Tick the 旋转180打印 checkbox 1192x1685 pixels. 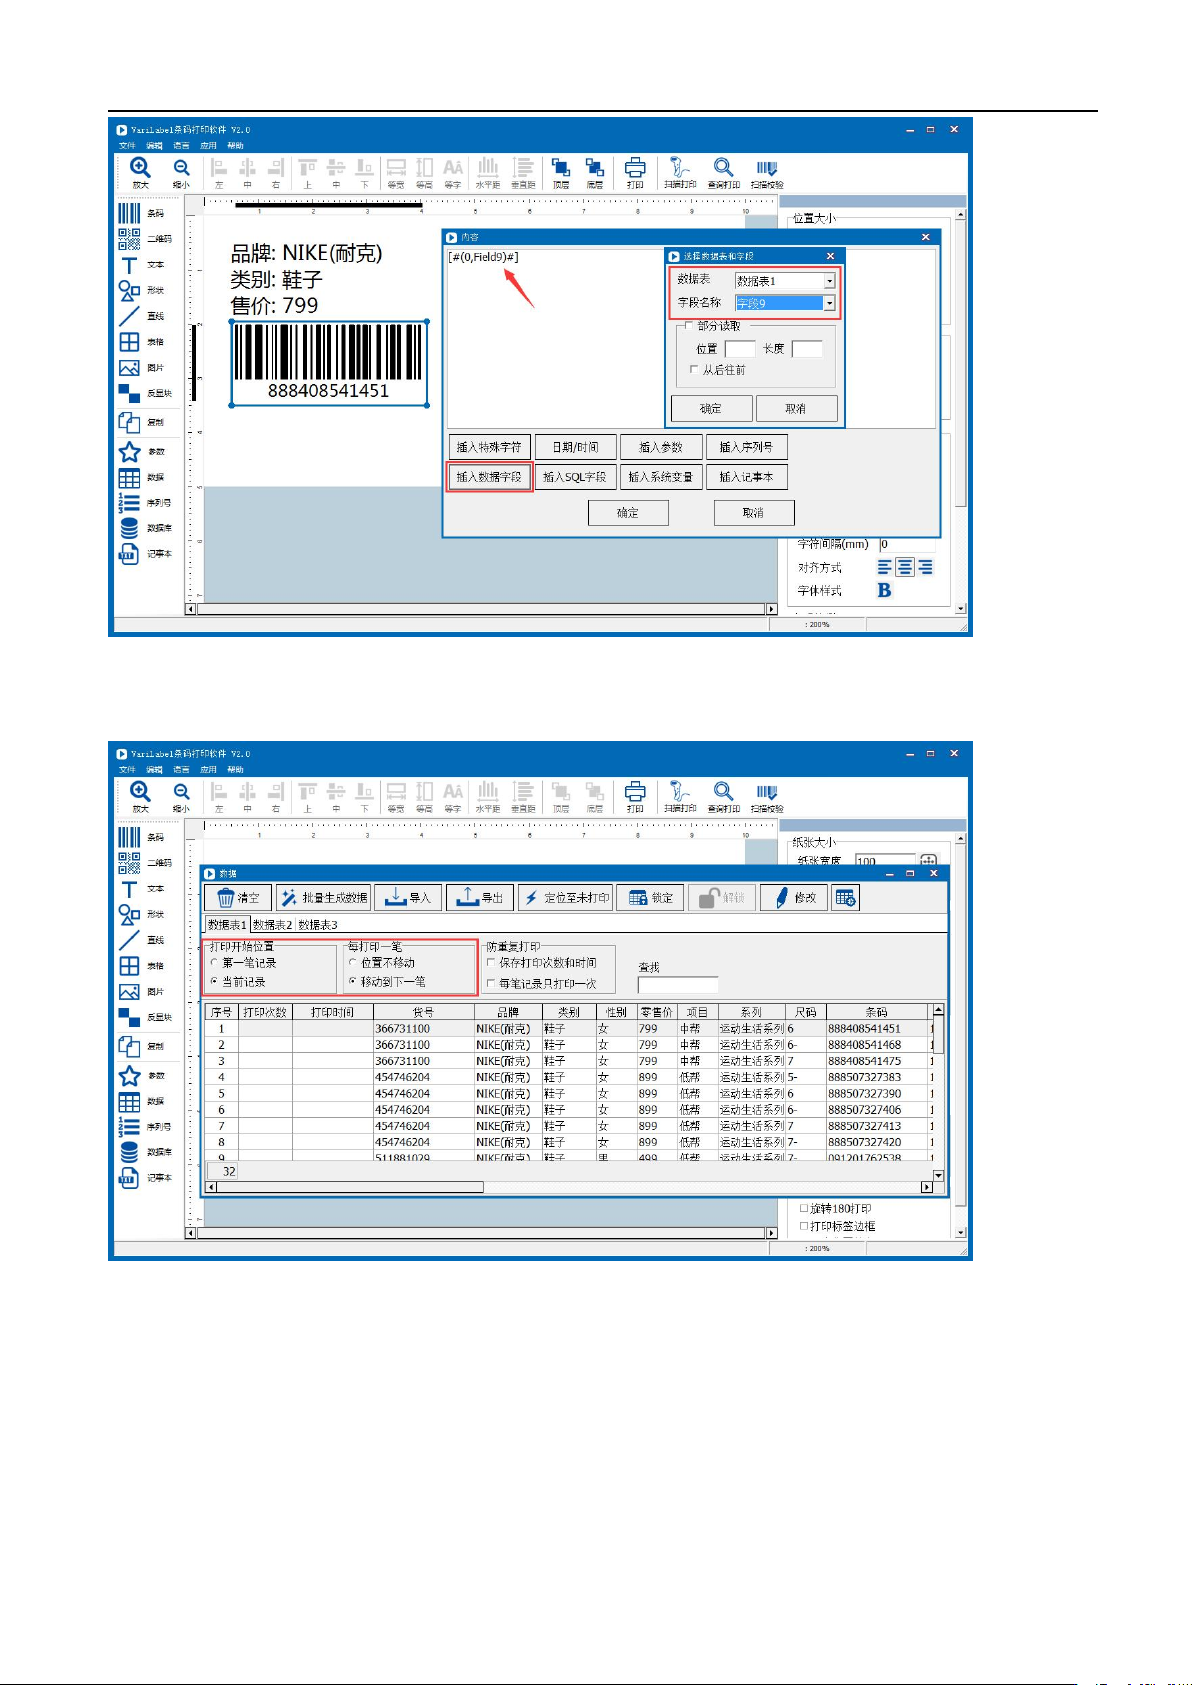(x=805, y=1208)
